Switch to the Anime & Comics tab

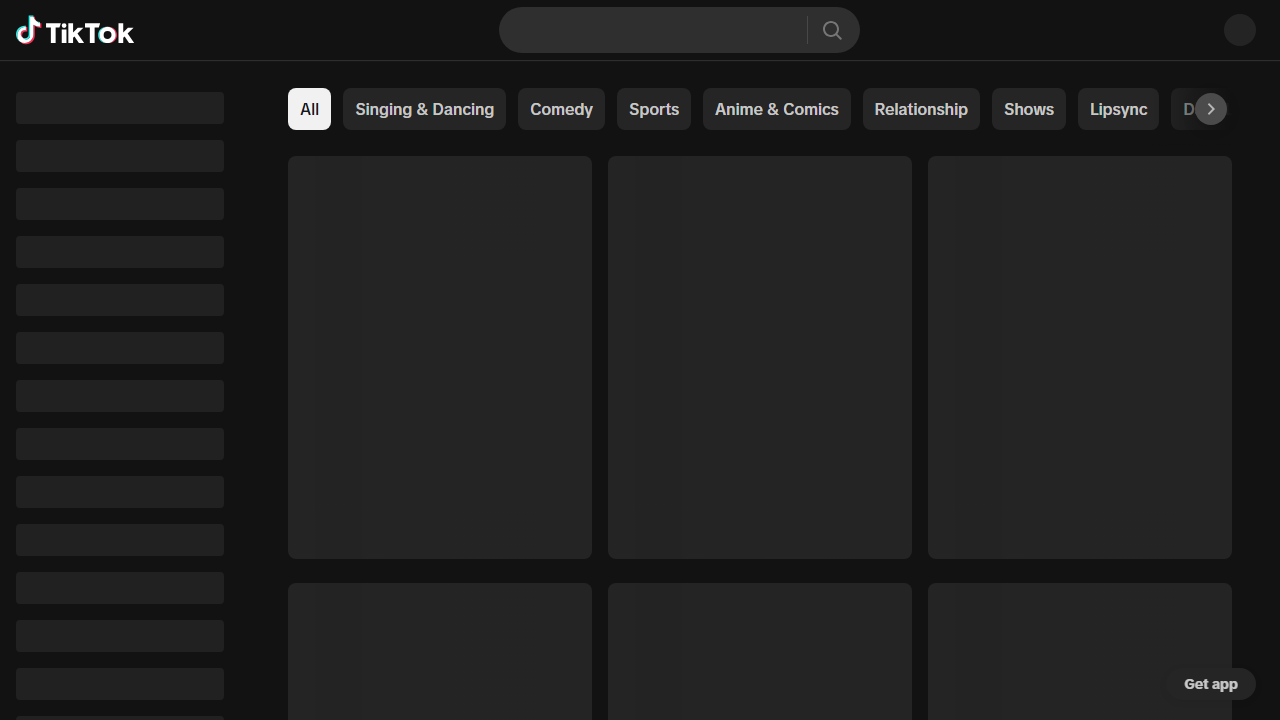(776, 109)
